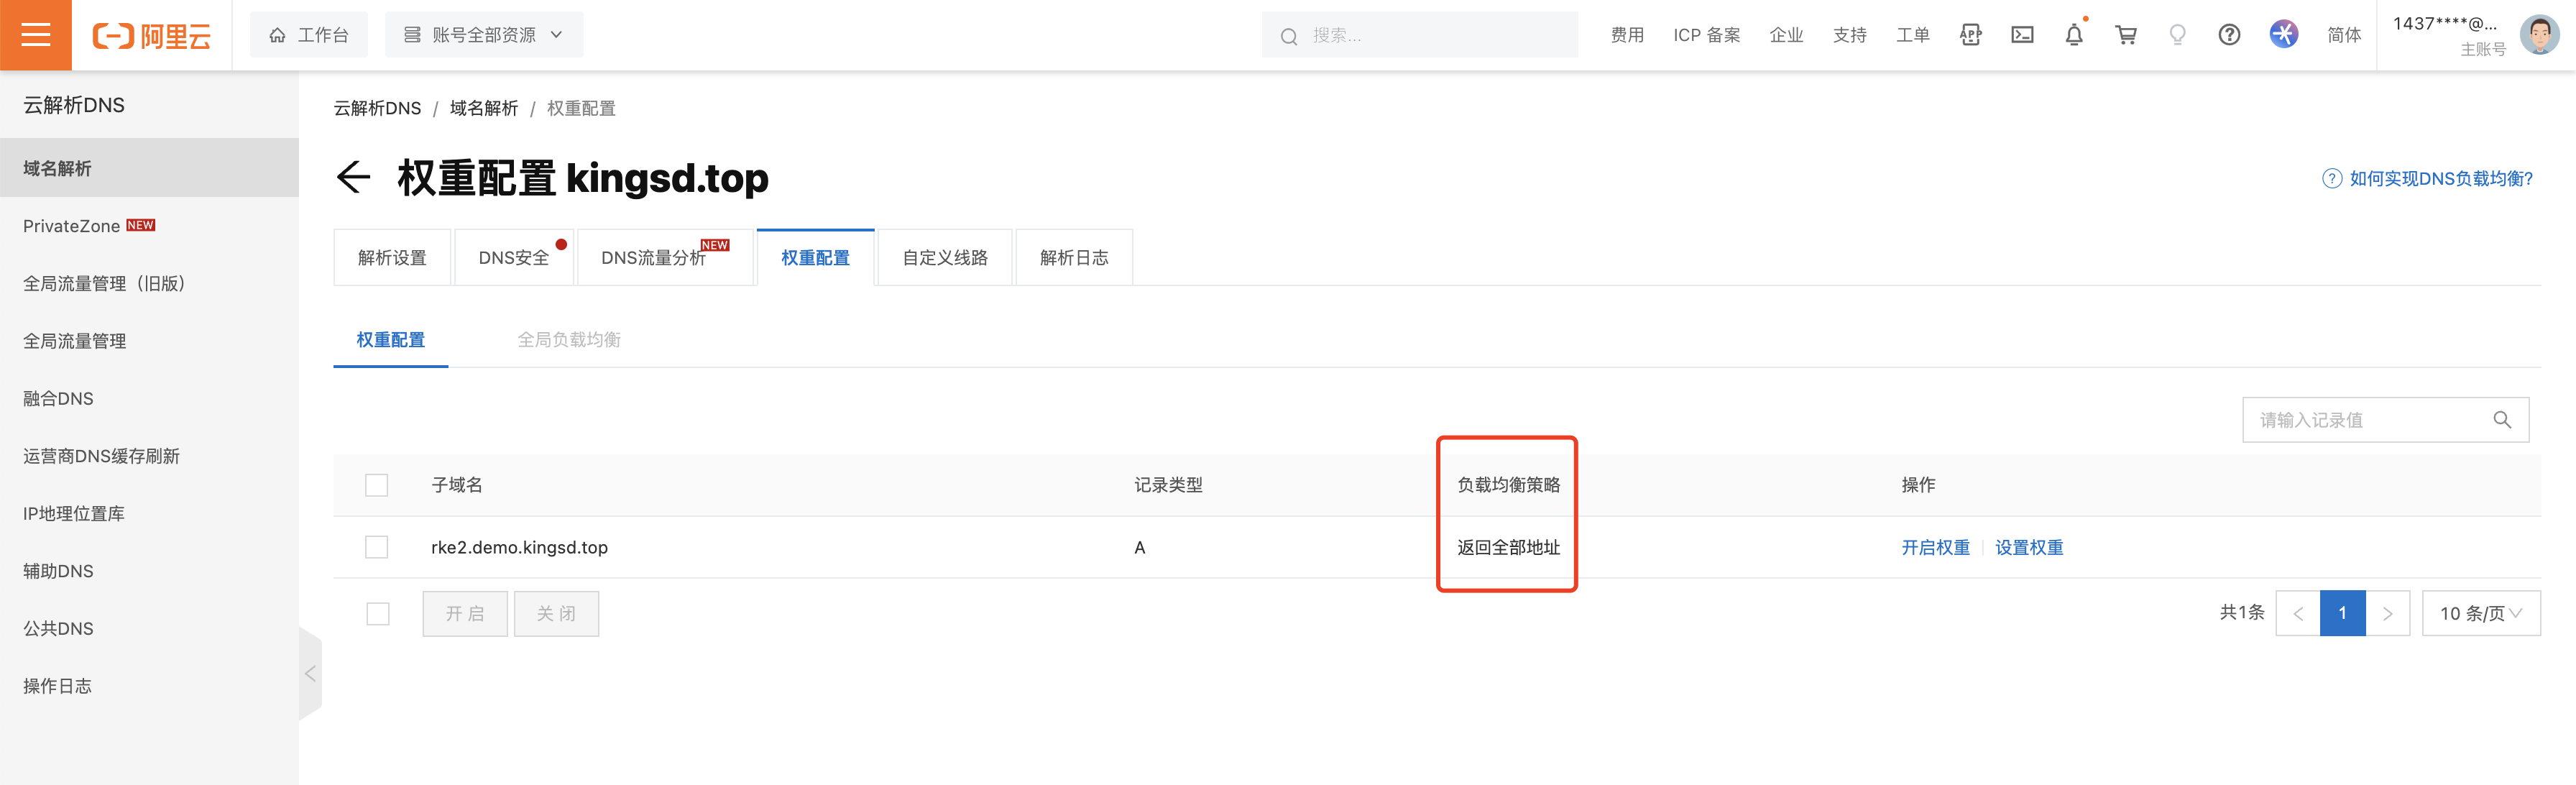Select the 全局负载均衡 sub-tab

(568, 340)
